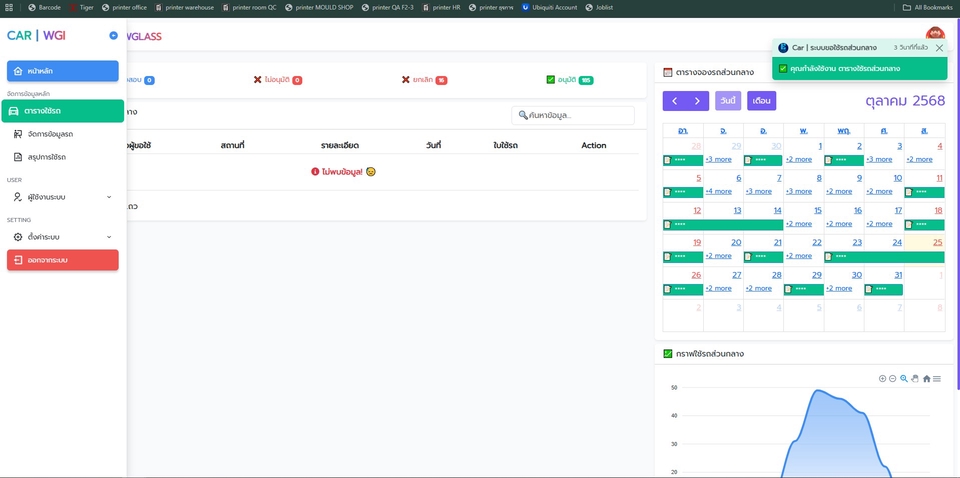This screenshot has width=960, height=478.
Task: Click the user avatar at top right
Action: point(935,35)
